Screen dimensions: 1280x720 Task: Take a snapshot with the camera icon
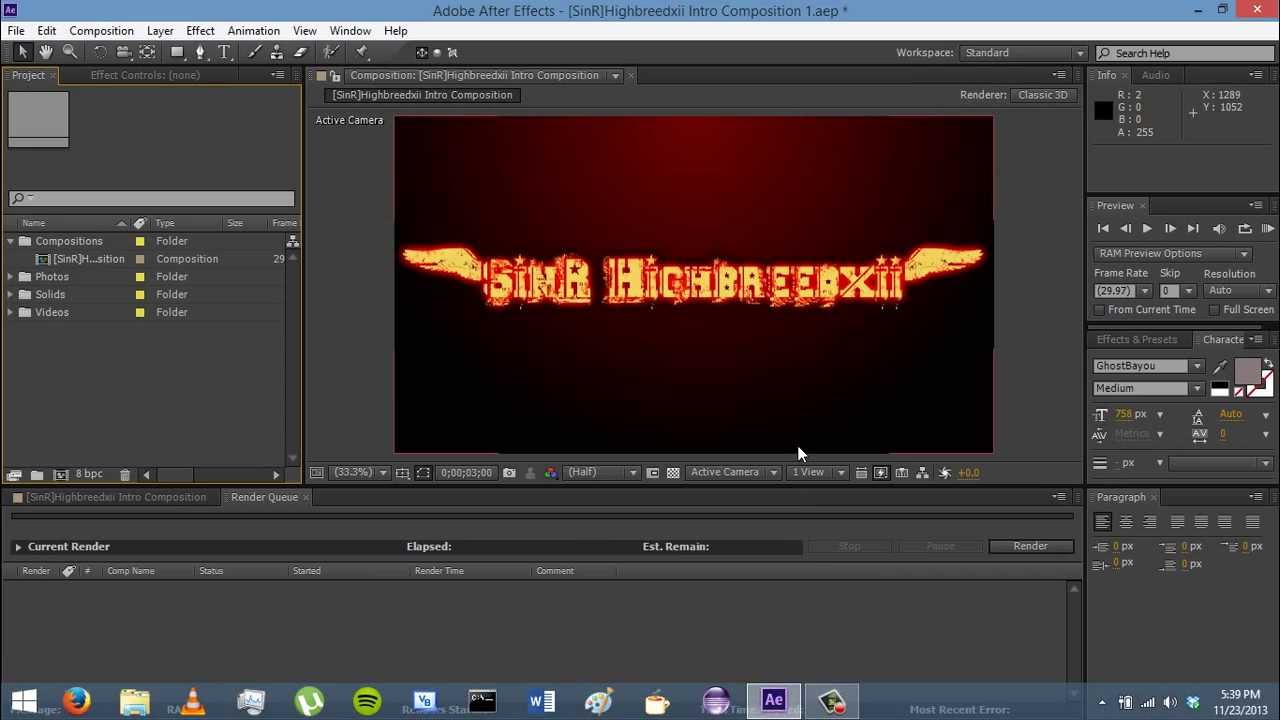coord(509,473)
